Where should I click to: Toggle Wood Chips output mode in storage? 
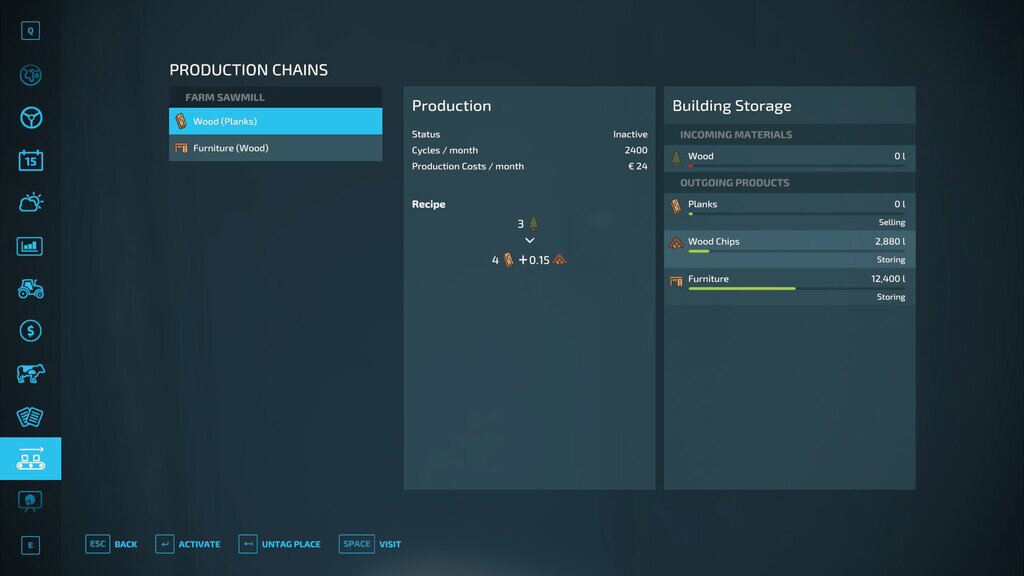pyautogui.click(x=789, y=250)
